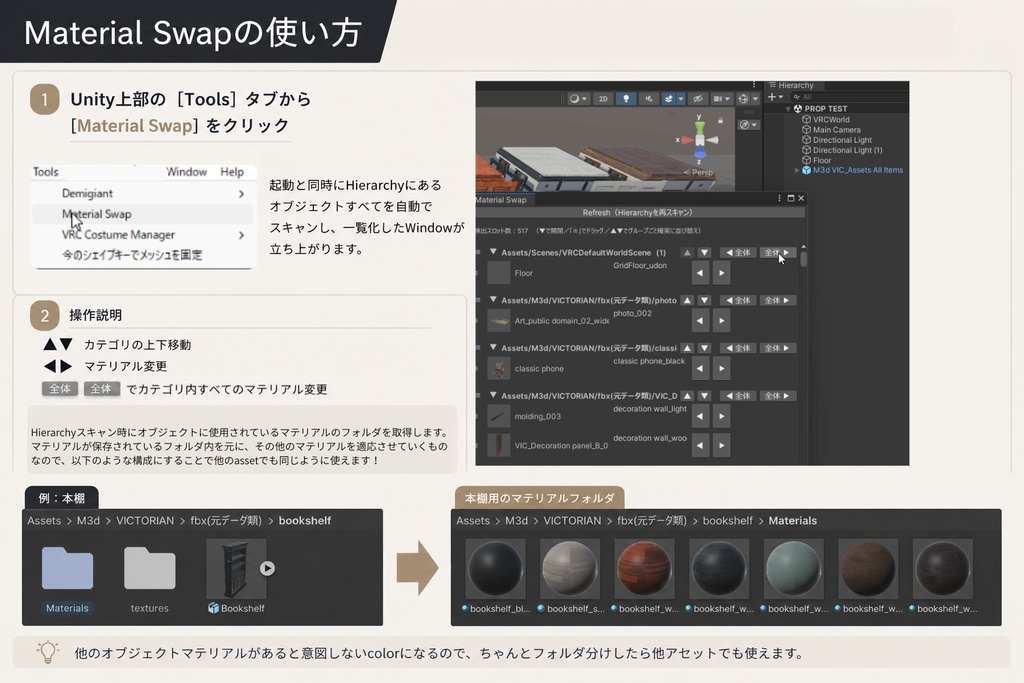
Task: Next material for Art_public domain_02_wide
Action: (x=722, y=321)
